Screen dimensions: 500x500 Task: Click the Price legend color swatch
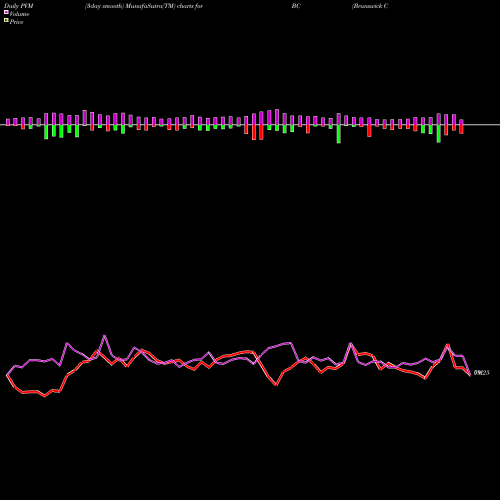tap(6, 20)
